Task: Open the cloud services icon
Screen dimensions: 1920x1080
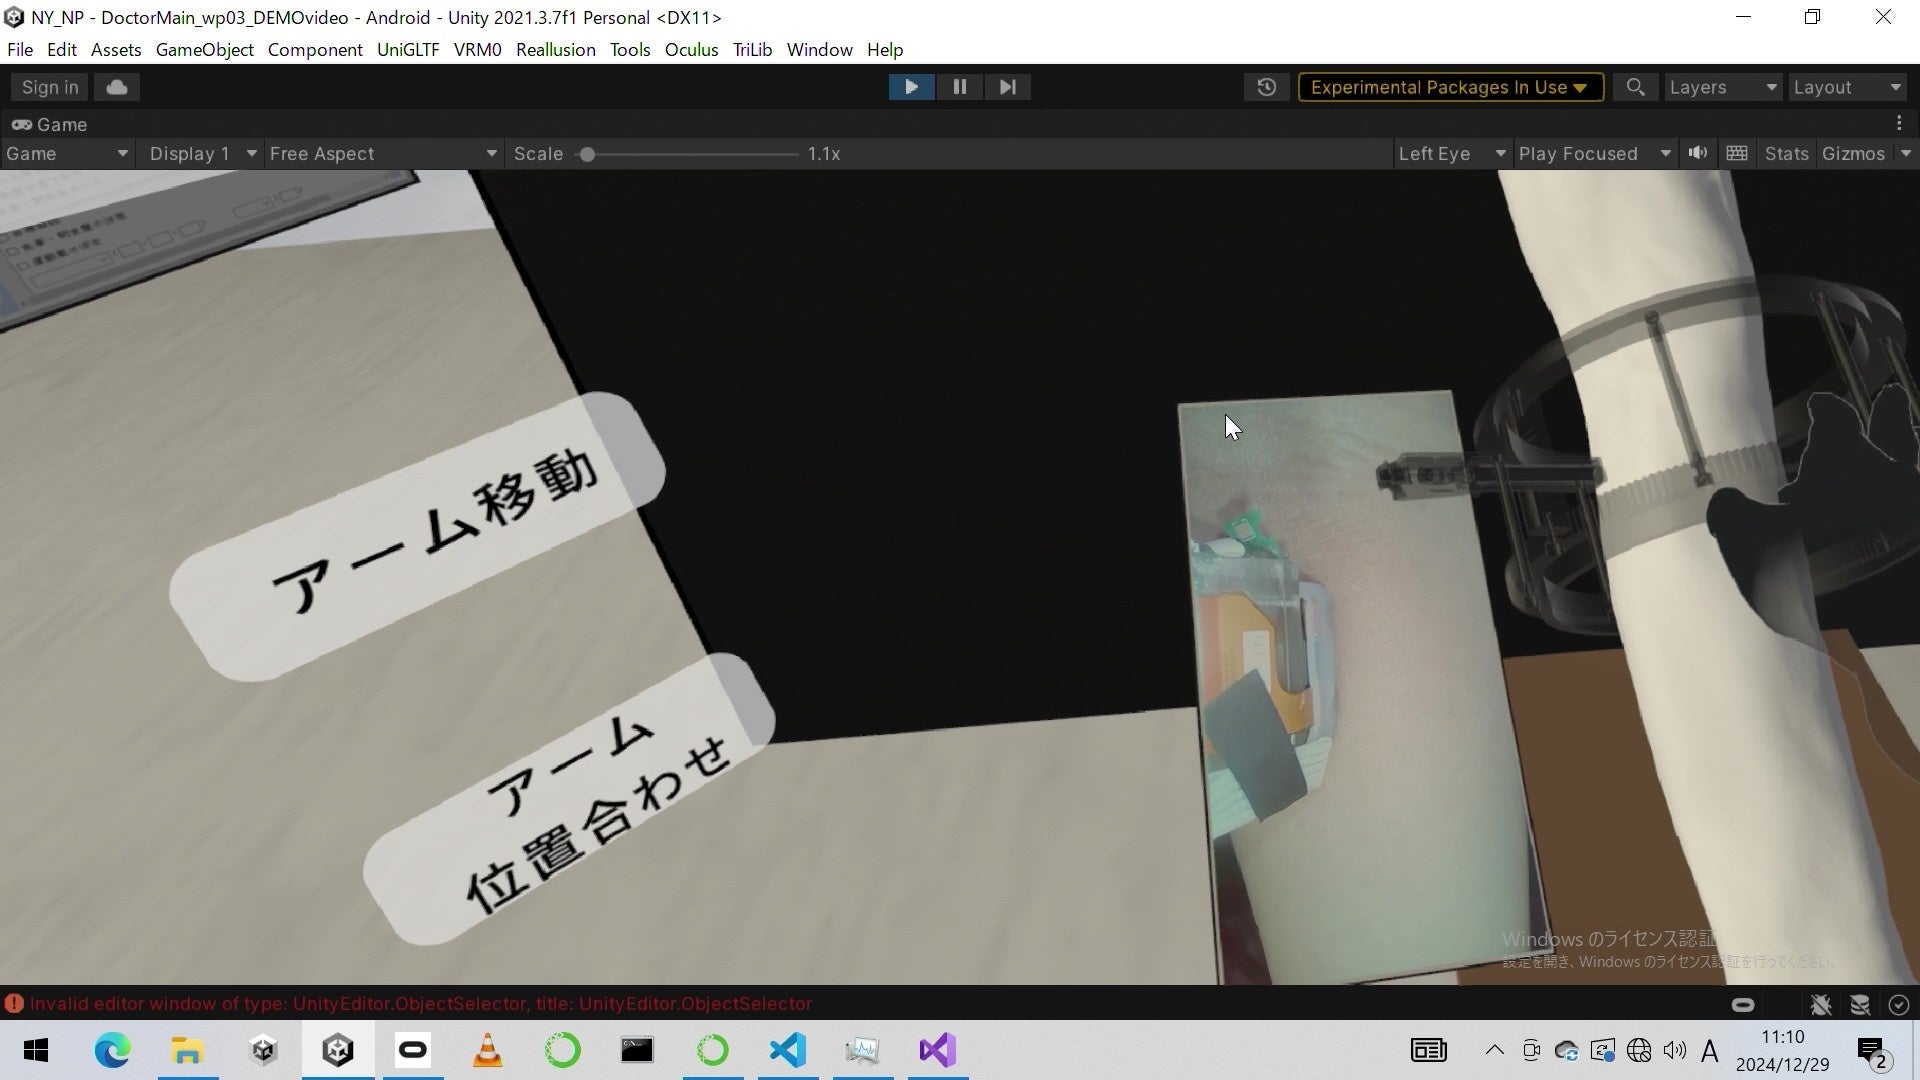Action: 117,87
